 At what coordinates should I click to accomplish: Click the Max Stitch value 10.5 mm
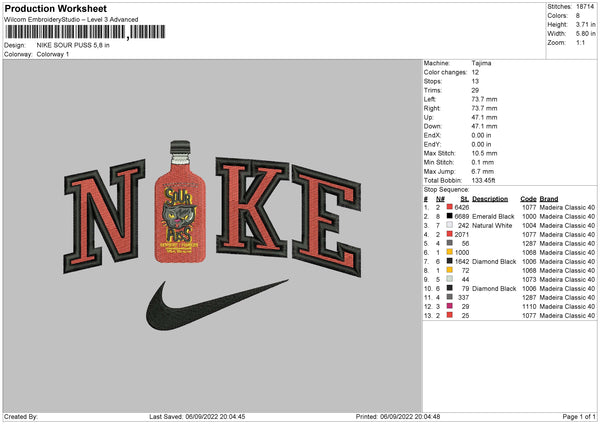tap(484, 153)
